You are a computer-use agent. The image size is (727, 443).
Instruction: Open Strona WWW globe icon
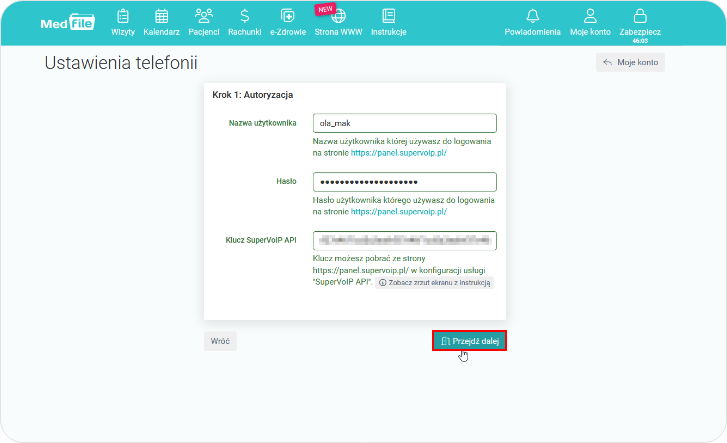[x=338, y=21]
